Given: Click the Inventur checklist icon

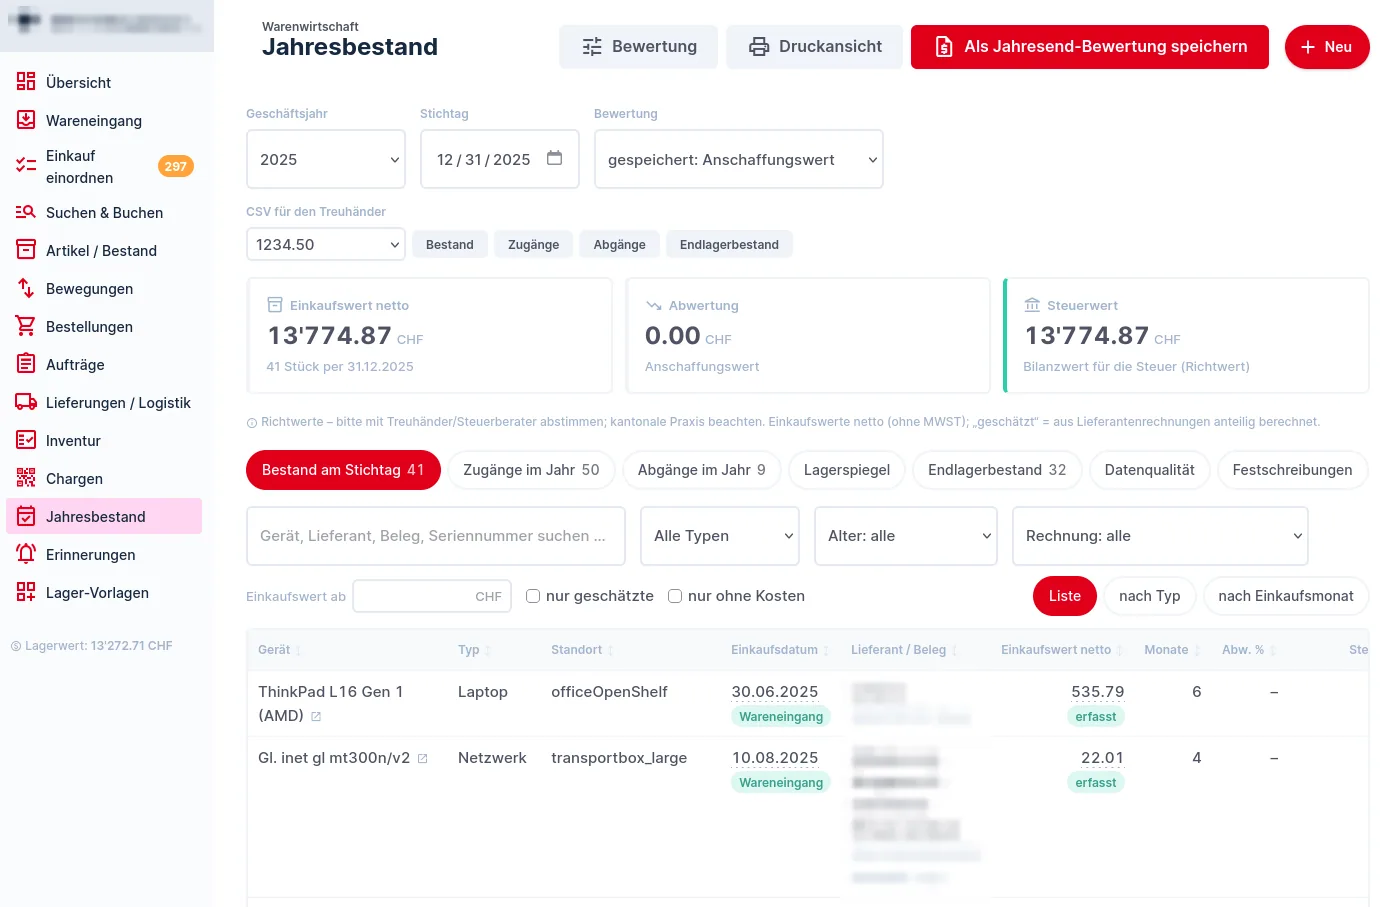Looking at the screenshot, I should 26,440.
